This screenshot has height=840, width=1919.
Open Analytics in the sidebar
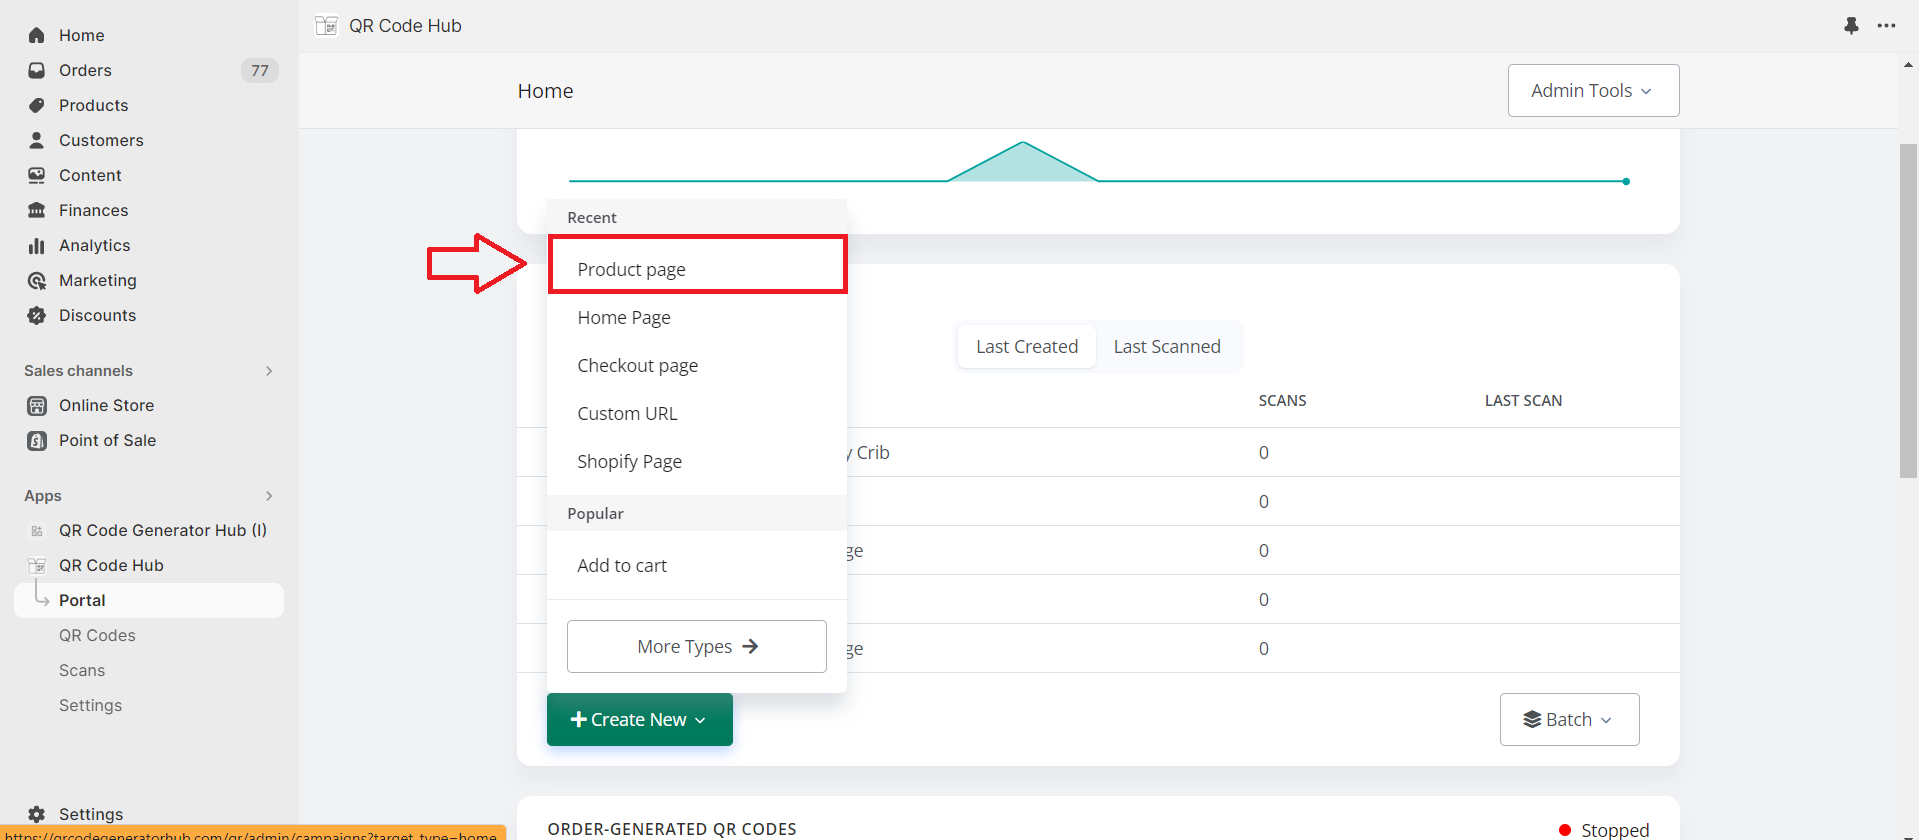(94, 245)
